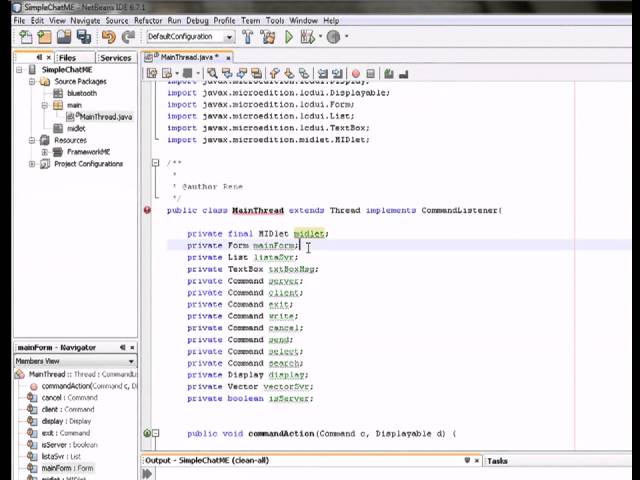Open the Debug Project dropdown arrow
This screenshot has height=480, width=640.
pyautogui.click(x=320, y=36)
